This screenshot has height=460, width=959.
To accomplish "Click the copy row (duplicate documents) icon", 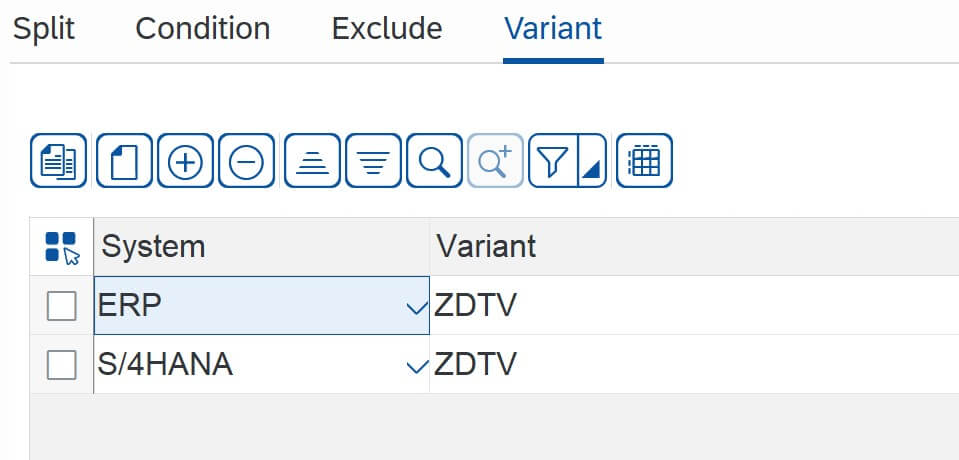I will (x=58, y=160).
